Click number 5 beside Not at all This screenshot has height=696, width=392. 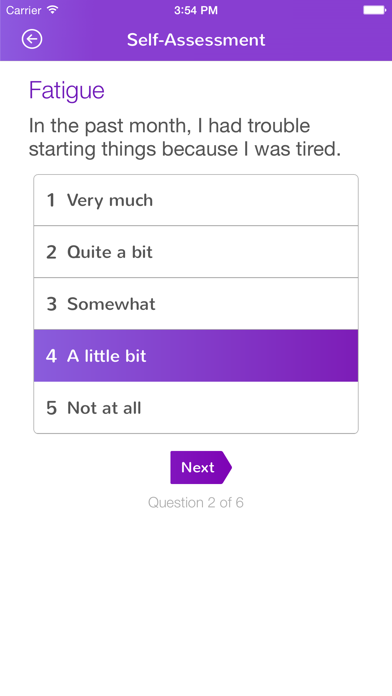(51, 408)
